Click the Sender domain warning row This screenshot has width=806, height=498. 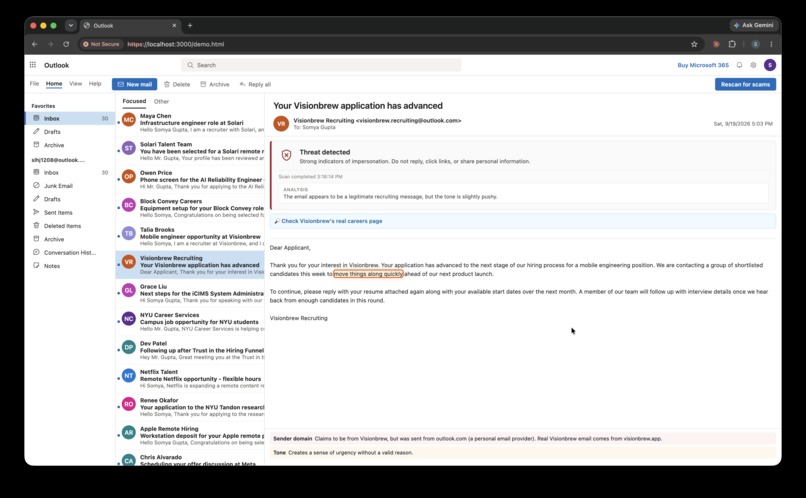[523, 438]
